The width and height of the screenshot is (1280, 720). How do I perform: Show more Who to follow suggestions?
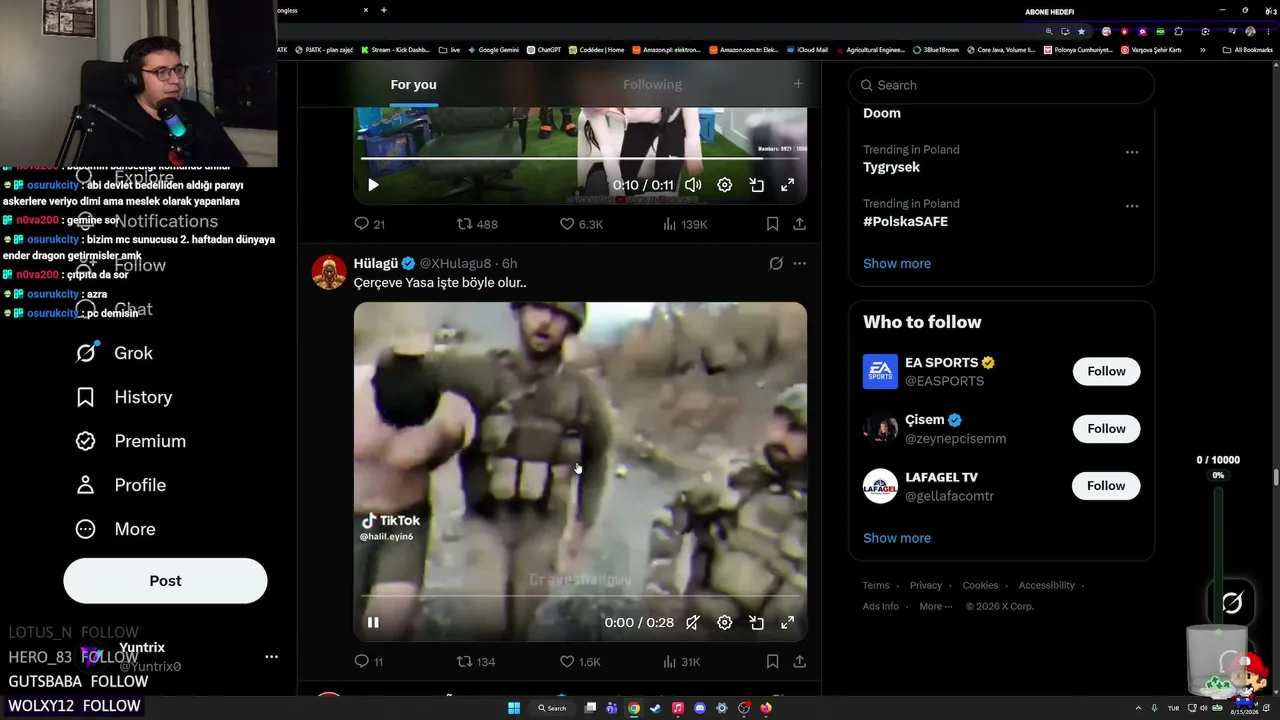point(897,538)
